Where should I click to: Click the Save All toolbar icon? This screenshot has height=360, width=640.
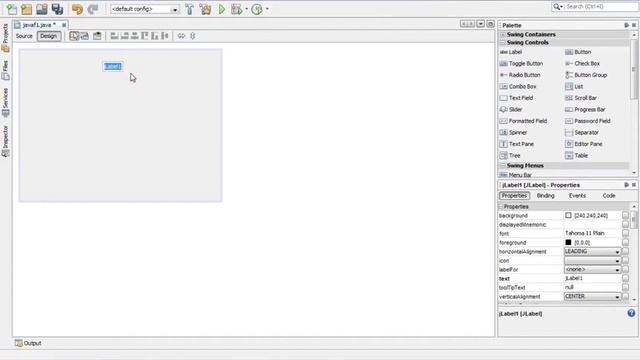coord(58,9)
